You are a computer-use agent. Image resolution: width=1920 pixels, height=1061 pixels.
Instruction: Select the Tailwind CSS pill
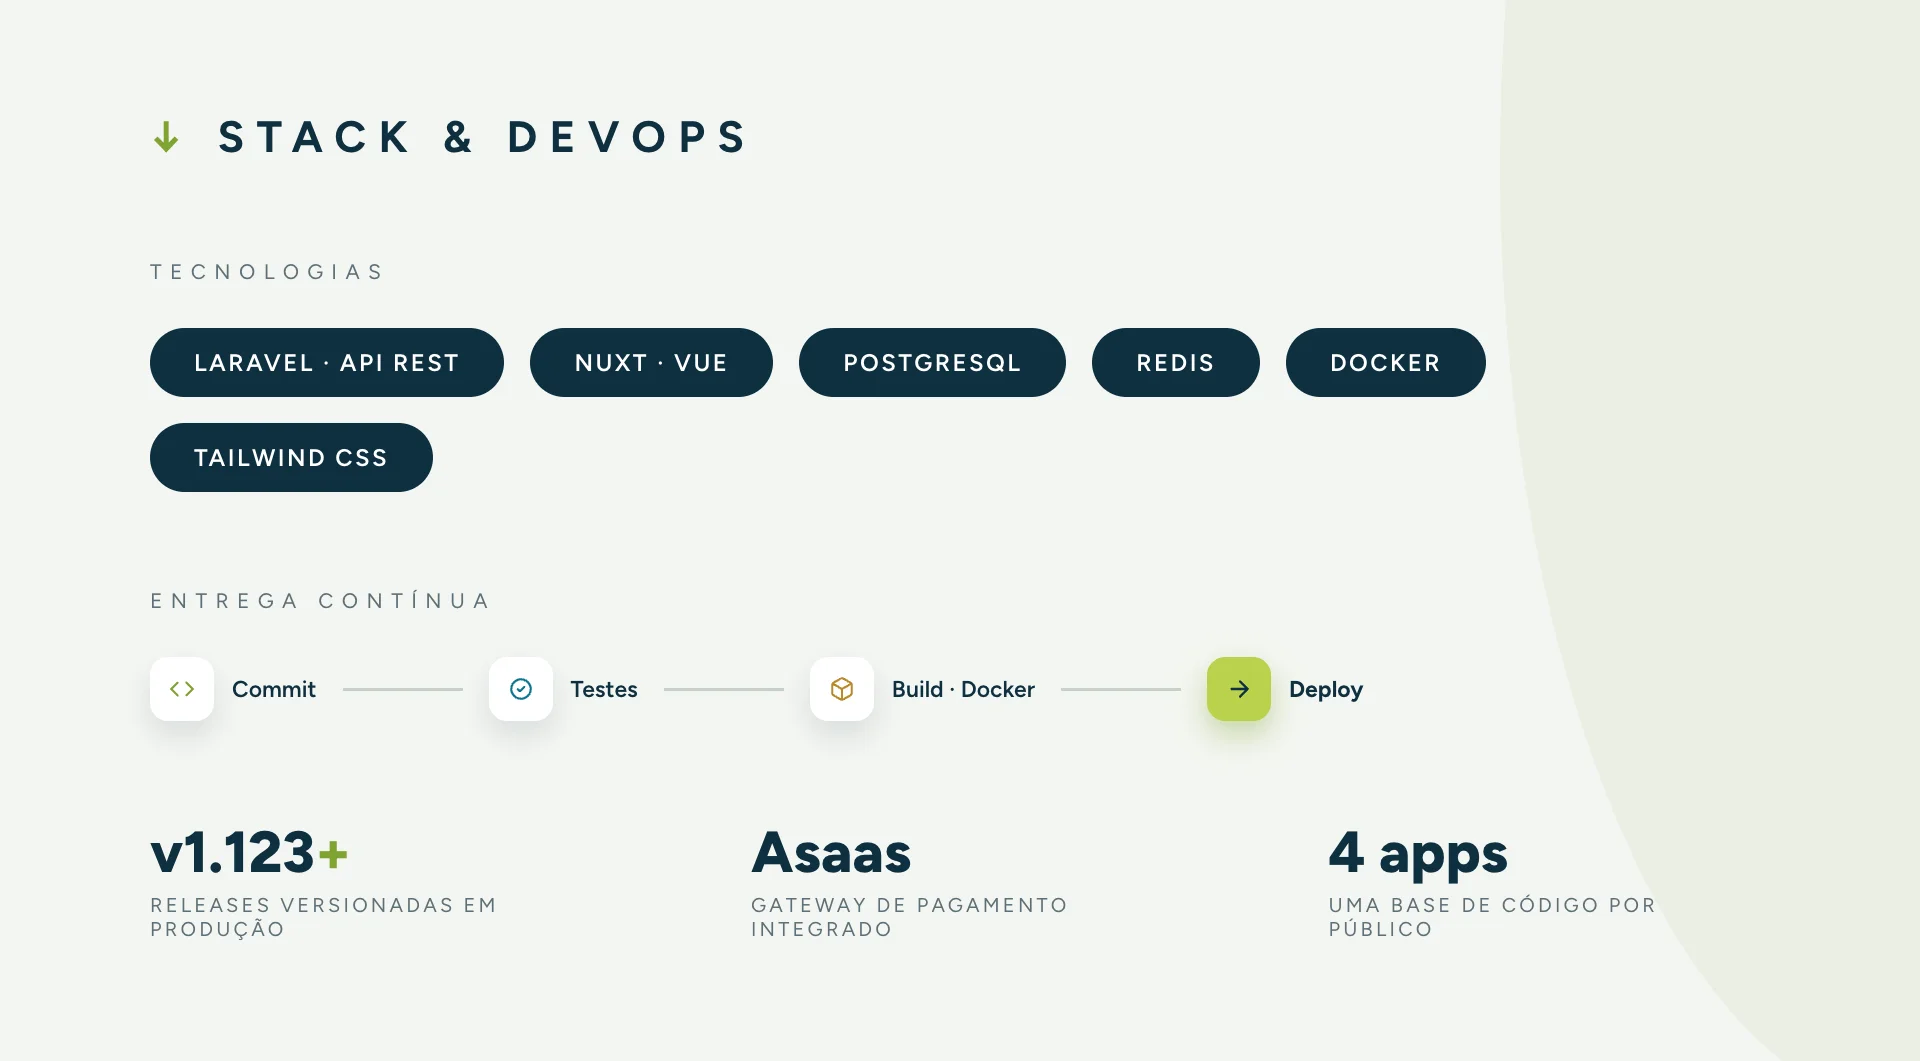click(x=291, y=457)
